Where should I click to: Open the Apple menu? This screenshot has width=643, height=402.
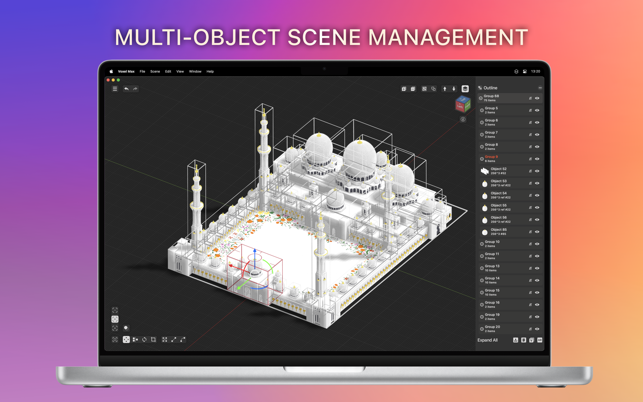[x=111, y=71]
